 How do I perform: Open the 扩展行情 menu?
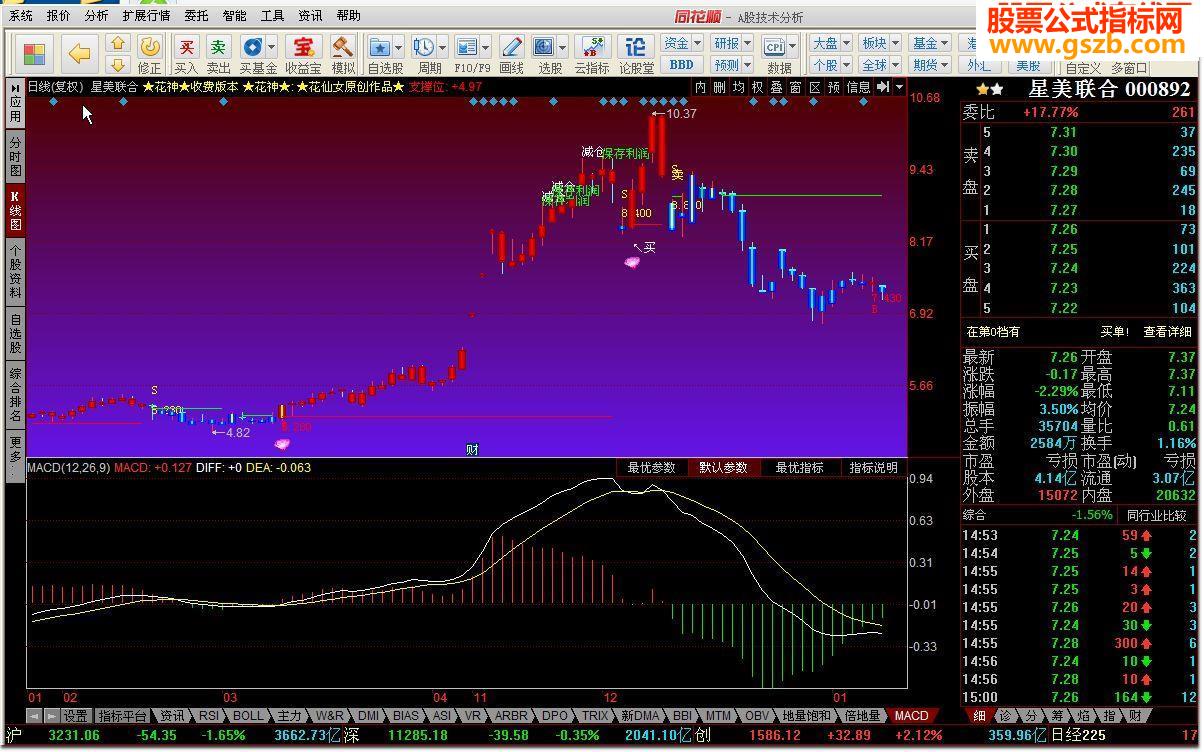147,16
